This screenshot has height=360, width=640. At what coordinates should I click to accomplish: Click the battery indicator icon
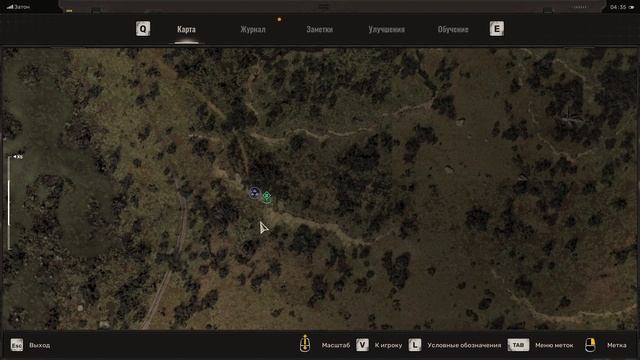[x=632, y=7]
